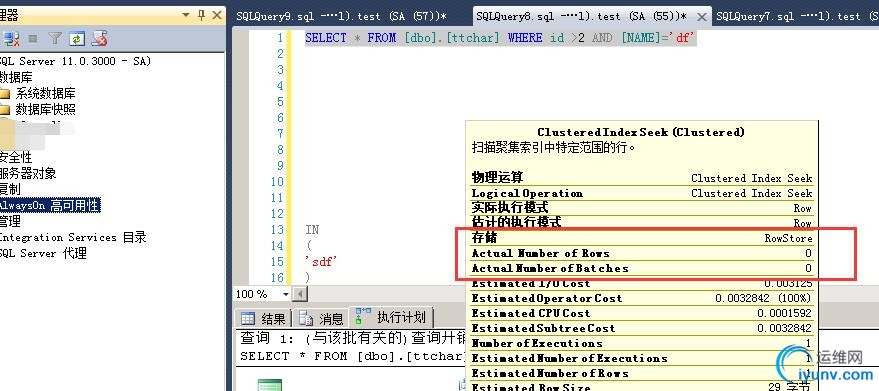Select the SQL Server 代理 node
The height and width of the screenshot is (391, 879).
pyautogui.click(x=43, y=253)
